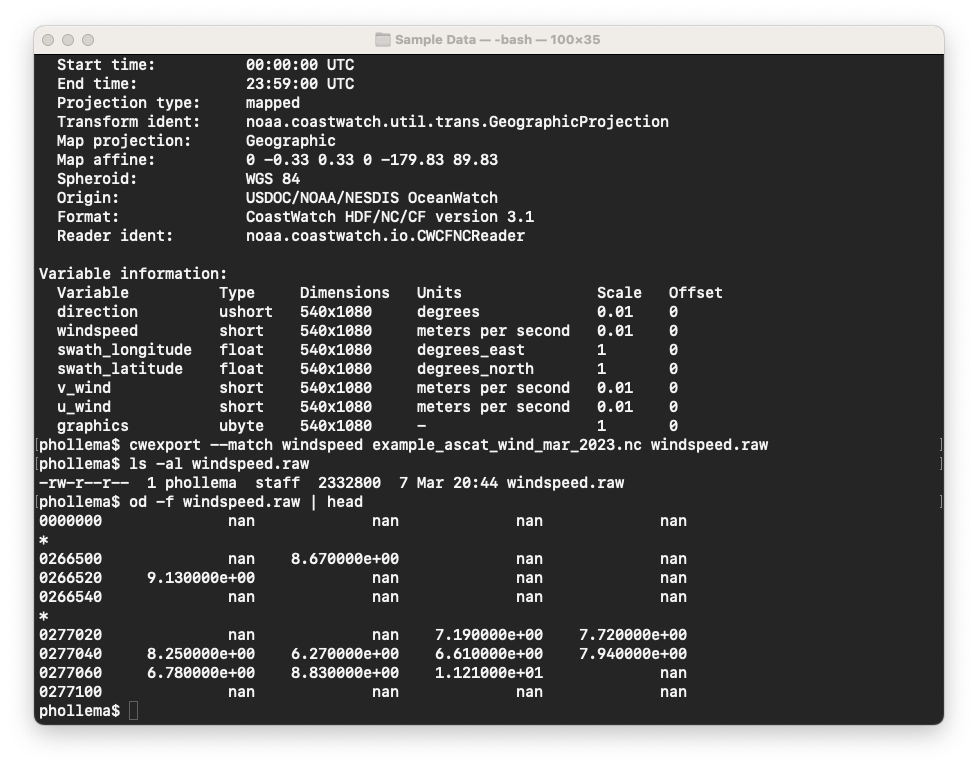Click the 'windspeed' name in the Variable column
This screenshot has height=767, width=978.
click(x=97, y=331)
